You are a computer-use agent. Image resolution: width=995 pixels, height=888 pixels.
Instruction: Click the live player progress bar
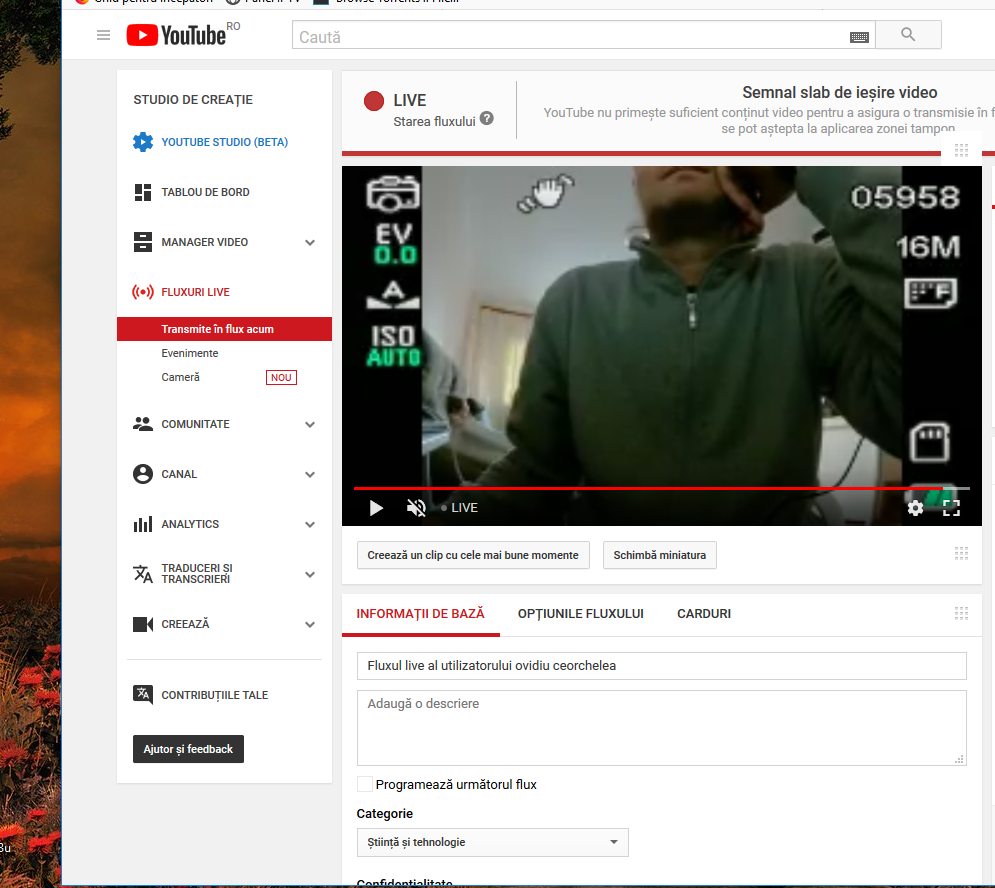point(661,488)
